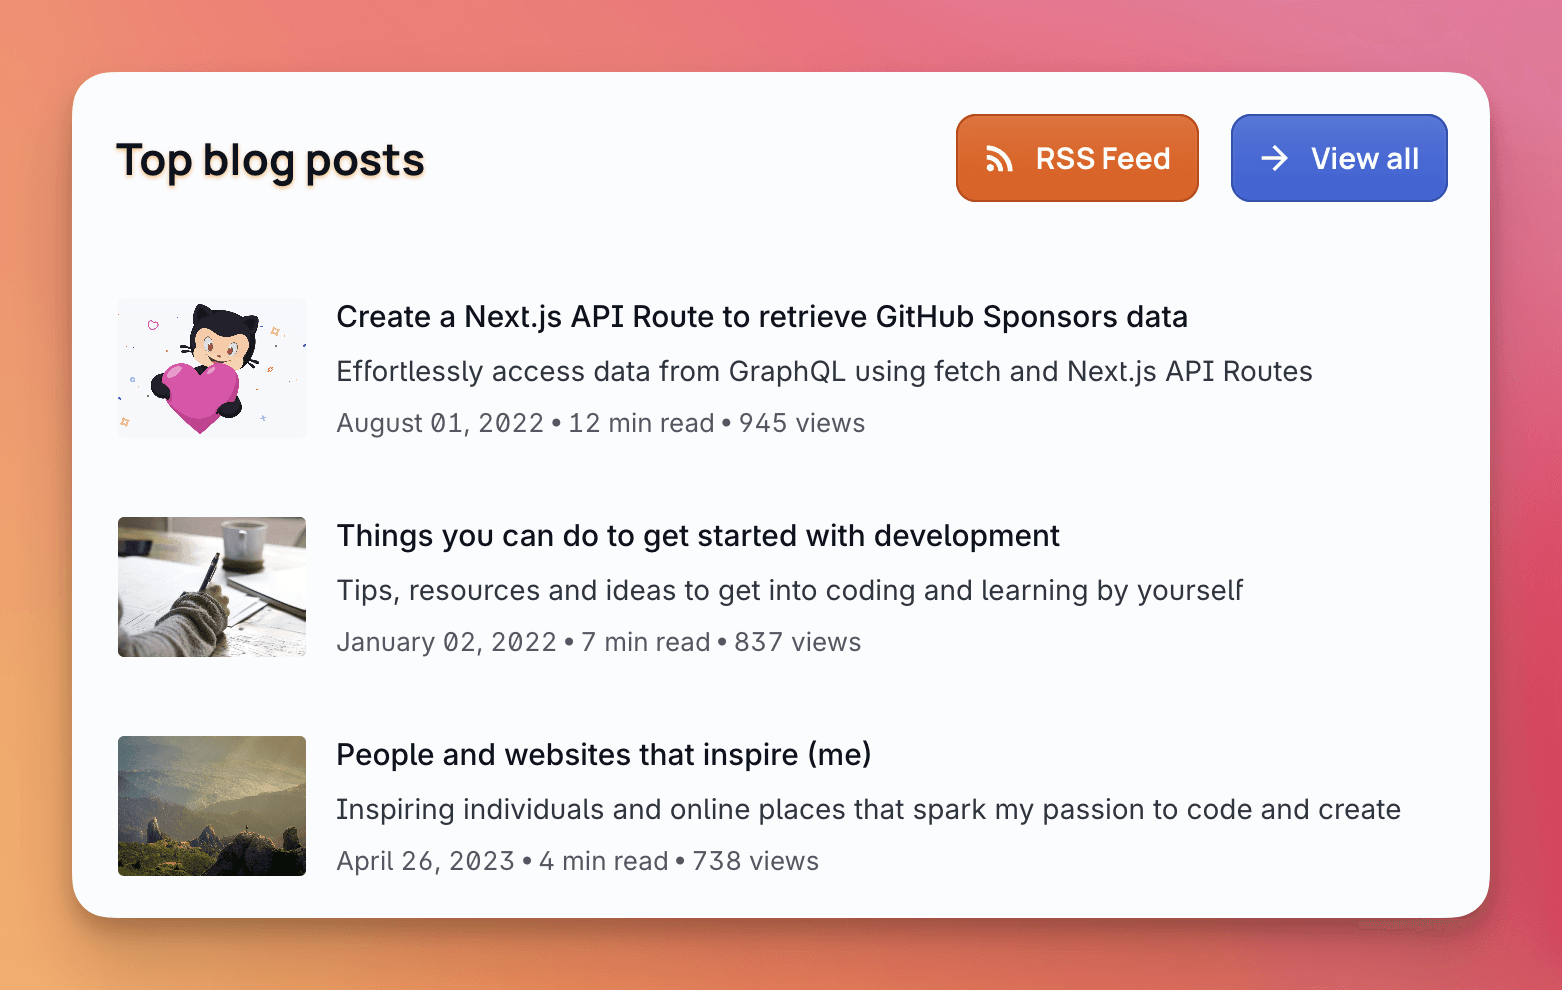Click the Octocat heart thumbnail image
The image size is (1562, 990).
pyautogui.click(x=211, y=367)
